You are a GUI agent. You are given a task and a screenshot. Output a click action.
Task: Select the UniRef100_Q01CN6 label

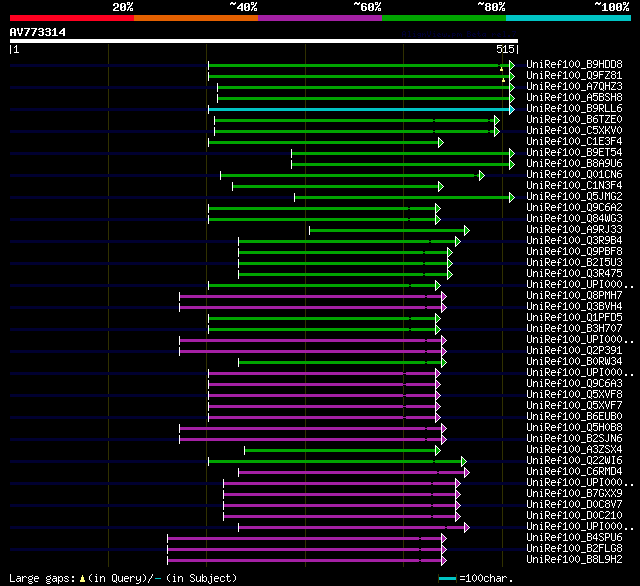point(574,174)
